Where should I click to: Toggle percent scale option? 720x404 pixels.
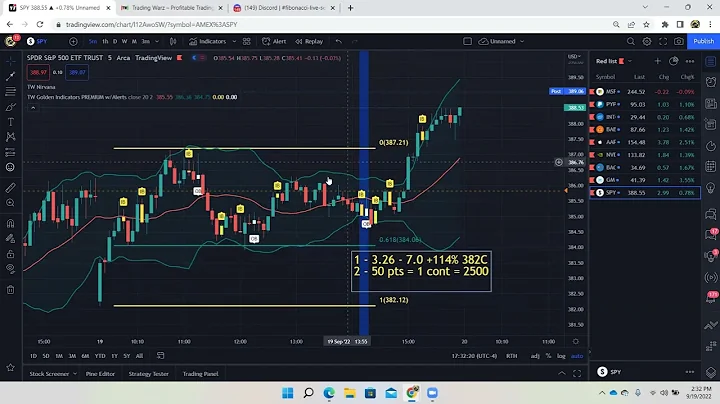coord(548,356)
